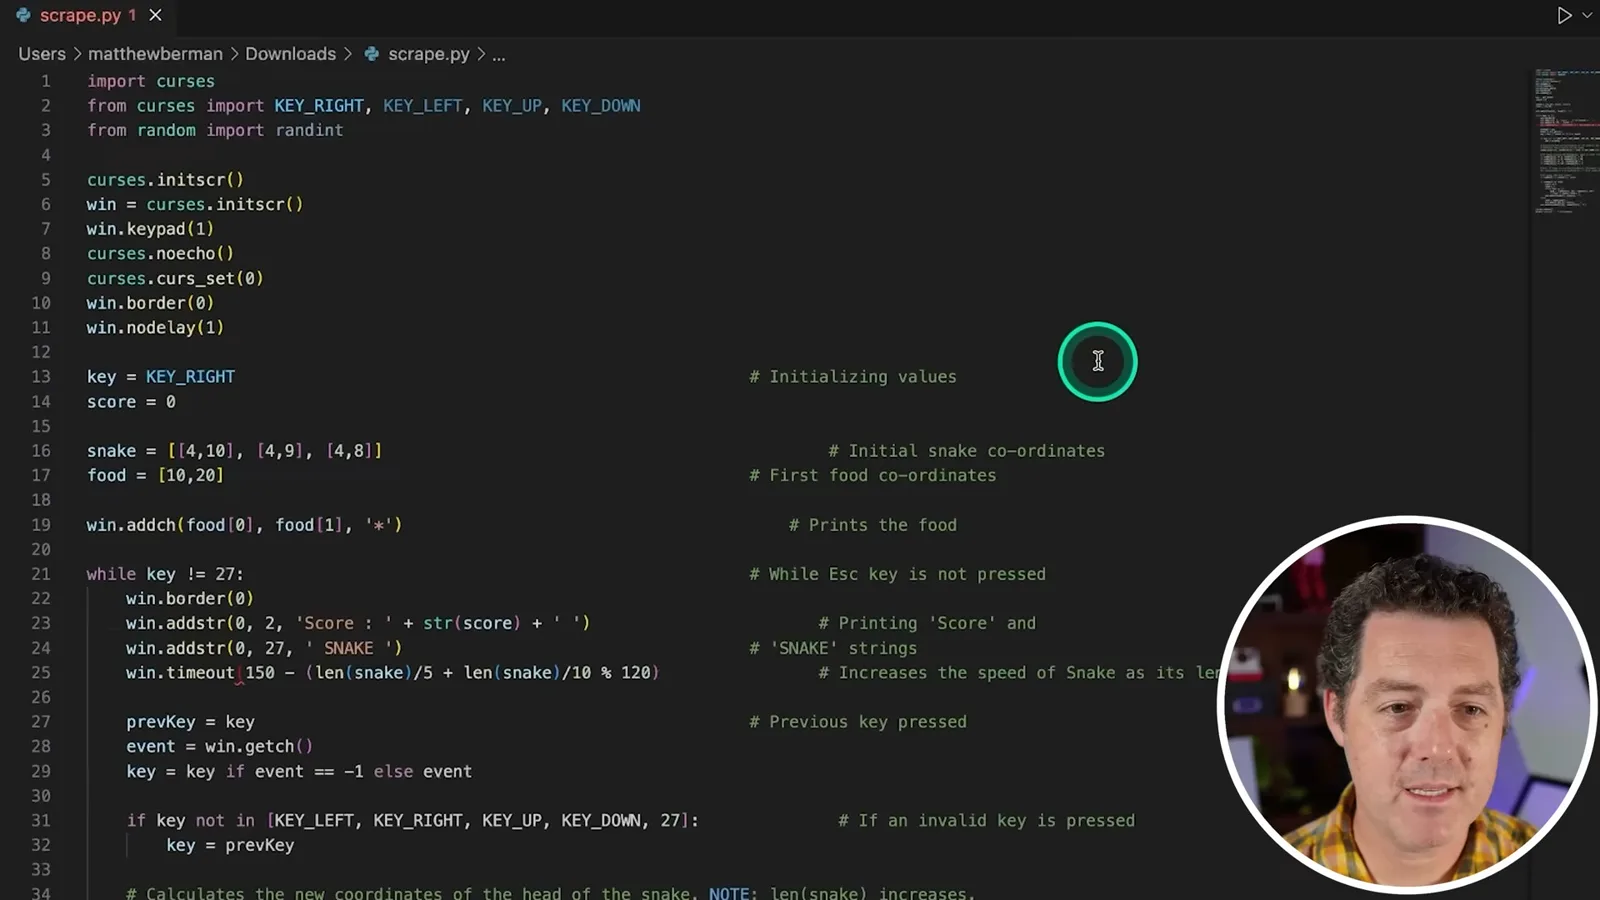Click 'curses.noecho()' line
This screenshot has width=1600, height=900.
(160, 253)
